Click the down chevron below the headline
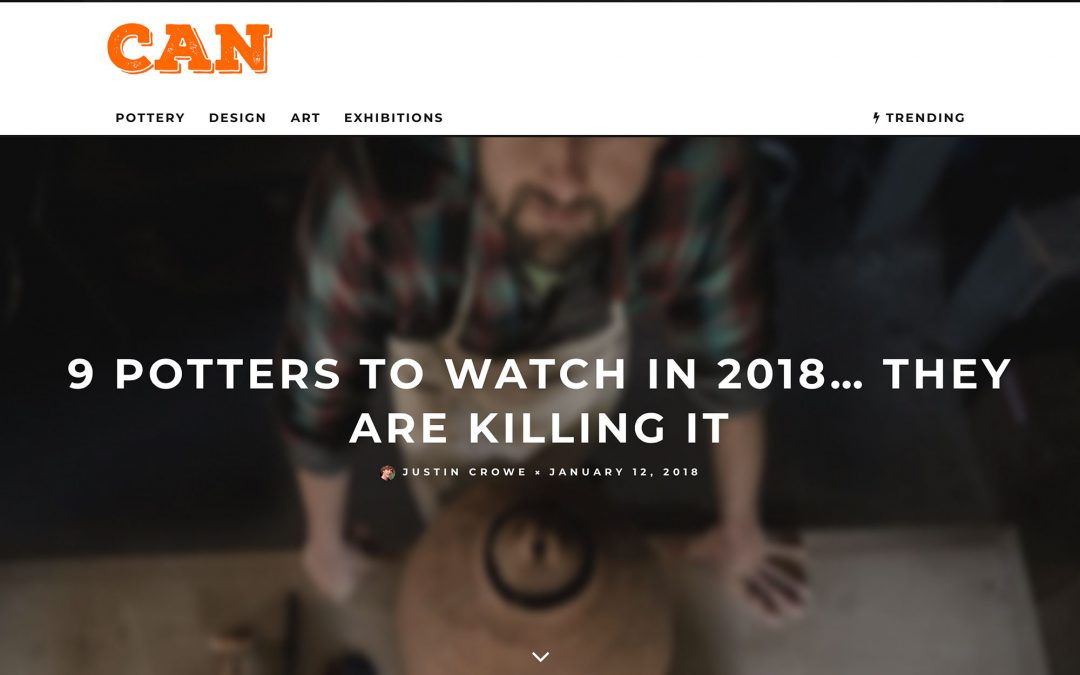 point(541,656)
